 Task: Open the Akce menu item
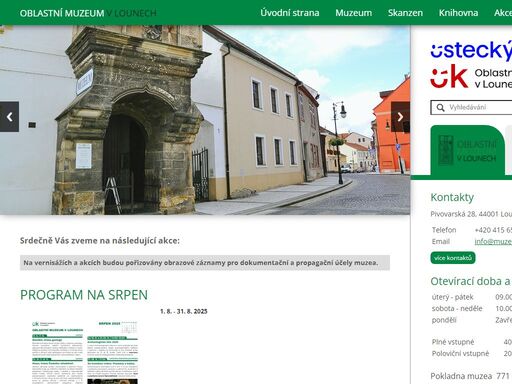pos(503,13)
